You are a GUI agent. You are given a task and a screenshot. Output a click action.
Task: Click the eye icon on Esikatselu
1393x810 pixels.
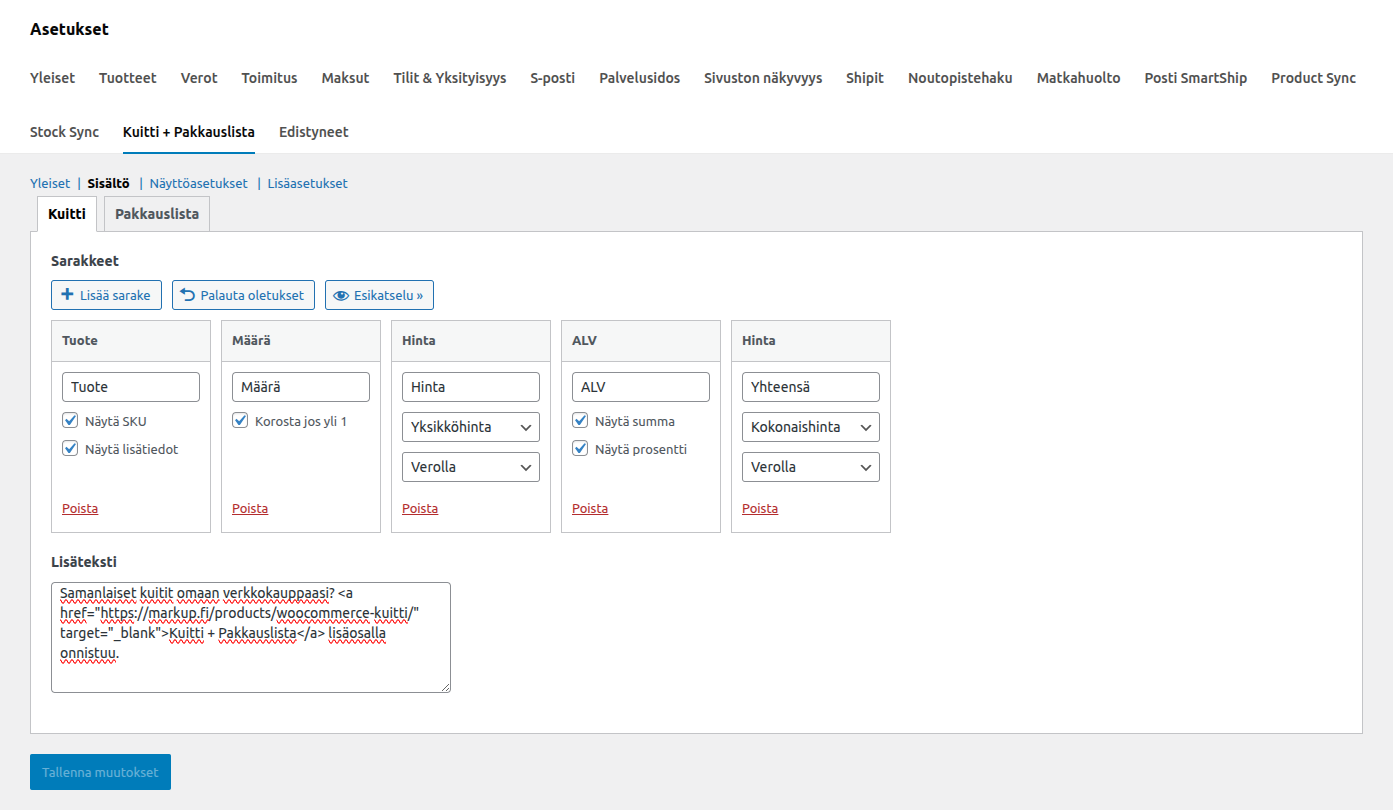(340, 295)
